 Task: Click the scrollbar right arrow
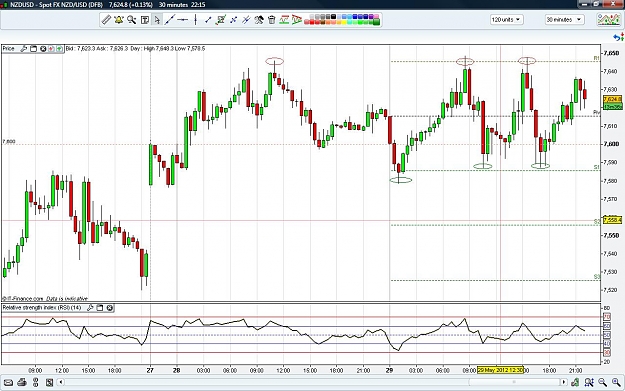[564, 382]
